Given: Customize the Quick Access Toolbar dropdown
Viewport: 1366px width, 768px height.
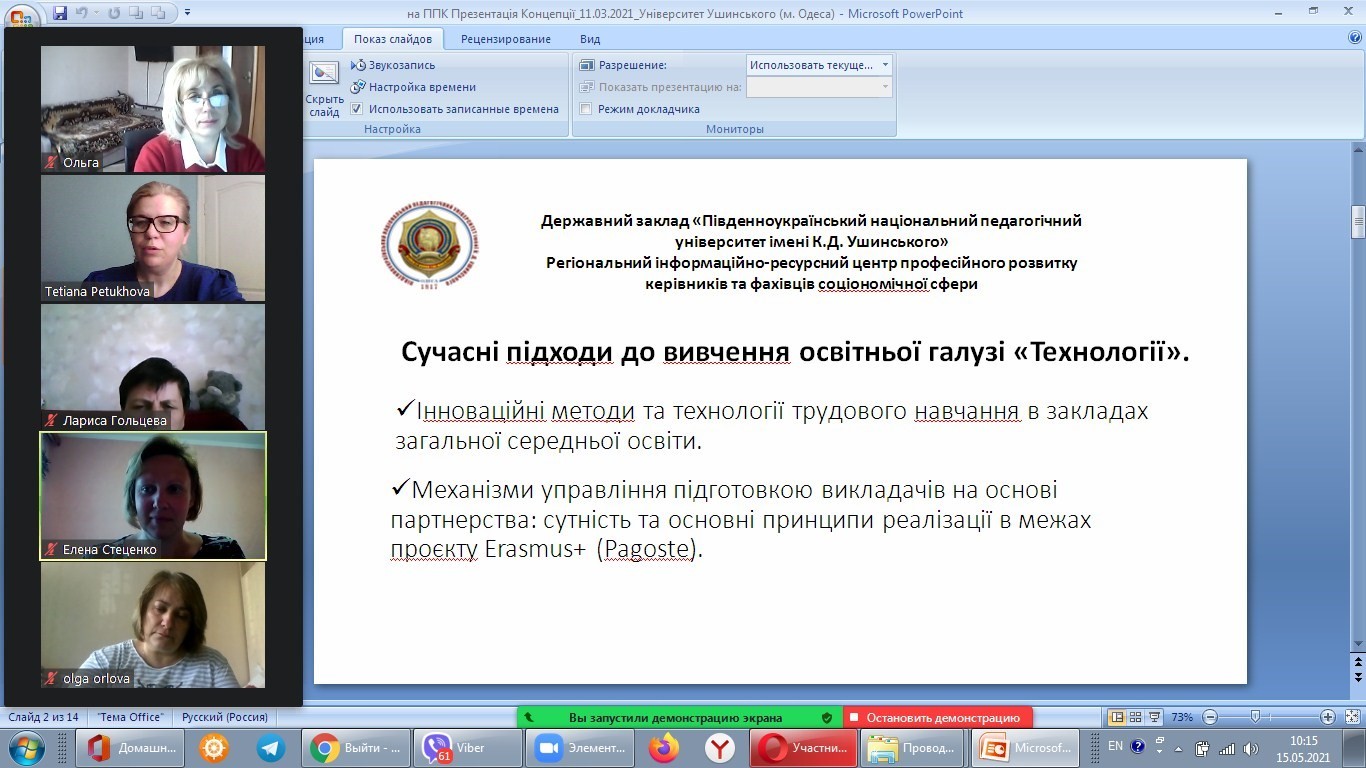Looking at the screenshot, I should pos(188,14).
